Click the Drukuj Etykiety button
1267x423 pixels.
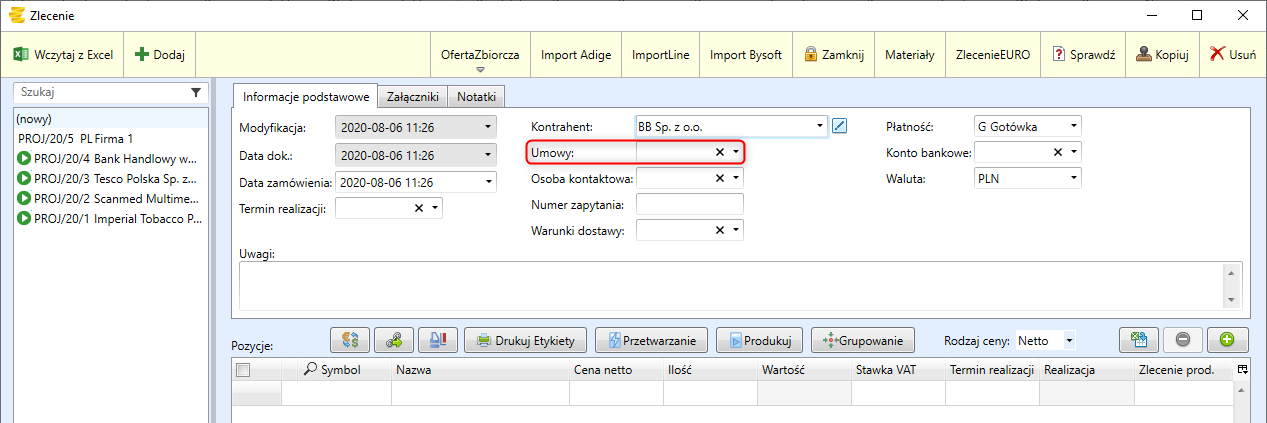coord(526,340)
